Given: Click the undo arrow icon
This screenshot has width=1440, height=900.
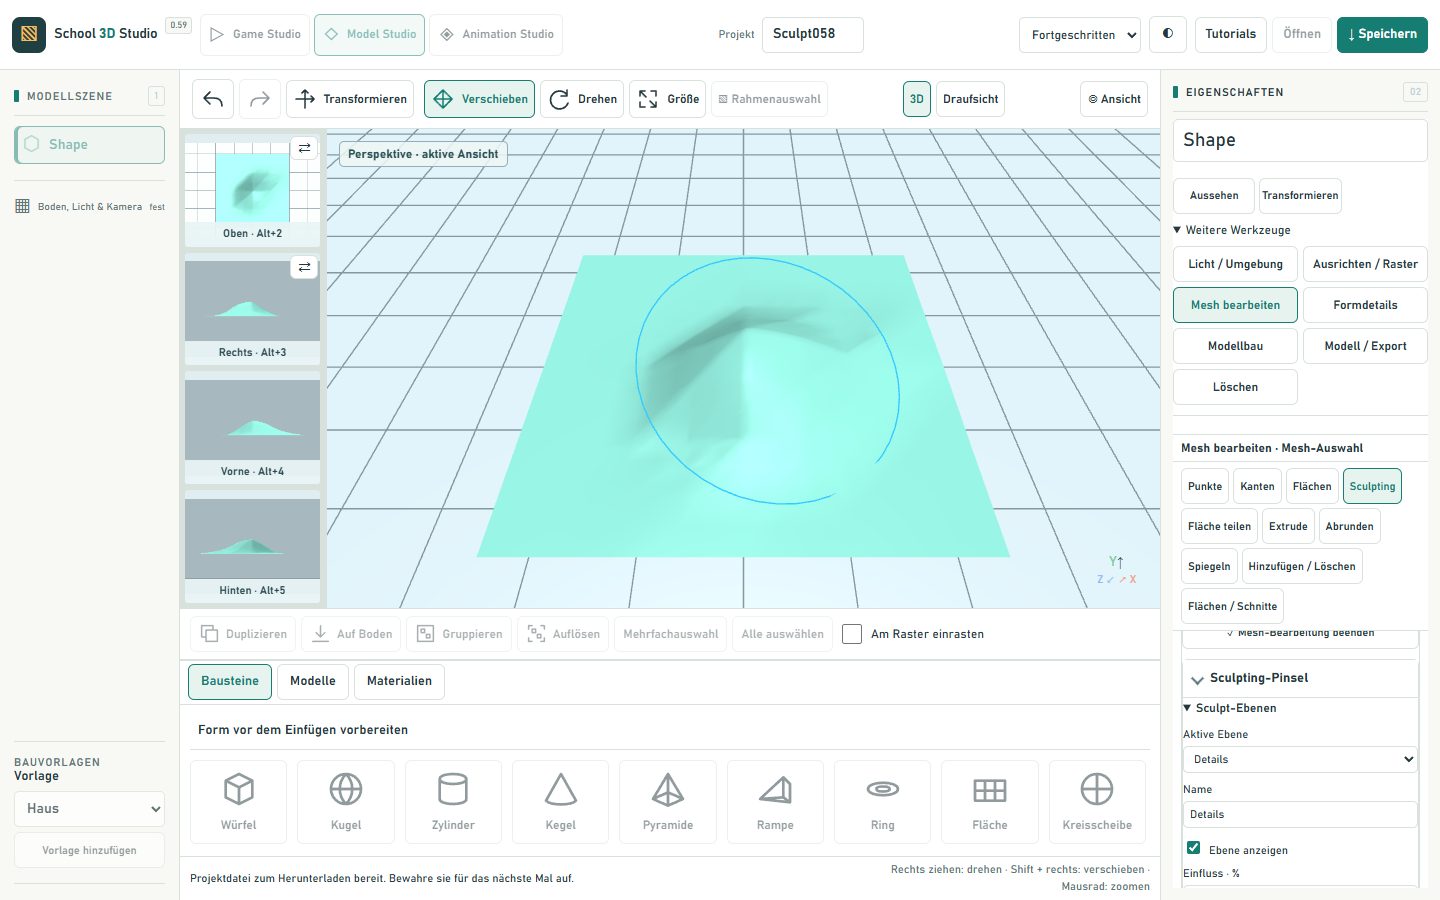Looking at the screenshot, I should [x=213, y=99].
